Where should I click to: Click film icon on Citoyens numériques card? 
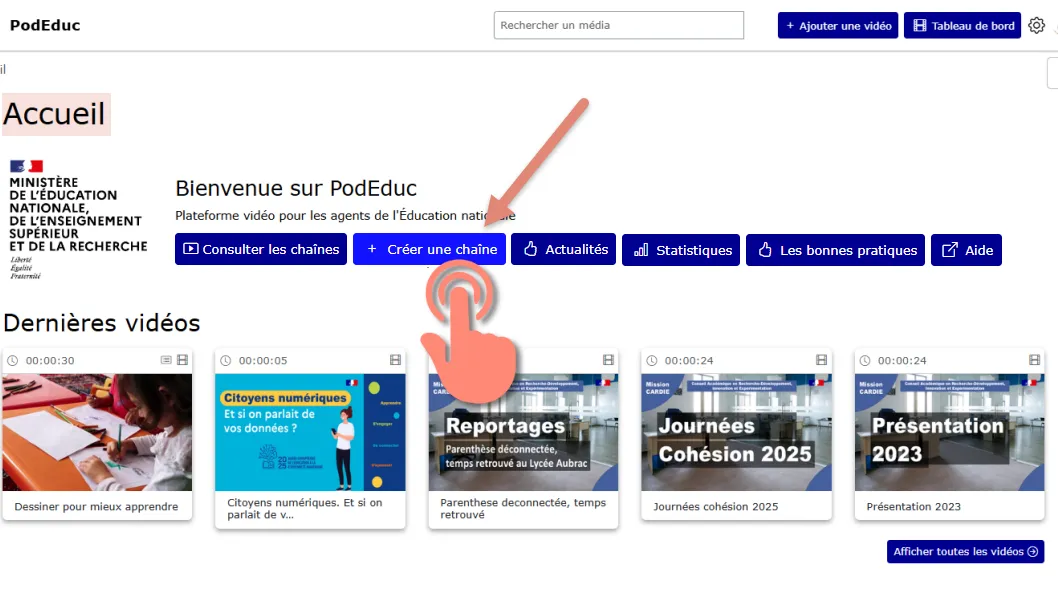tap(395, 360)
